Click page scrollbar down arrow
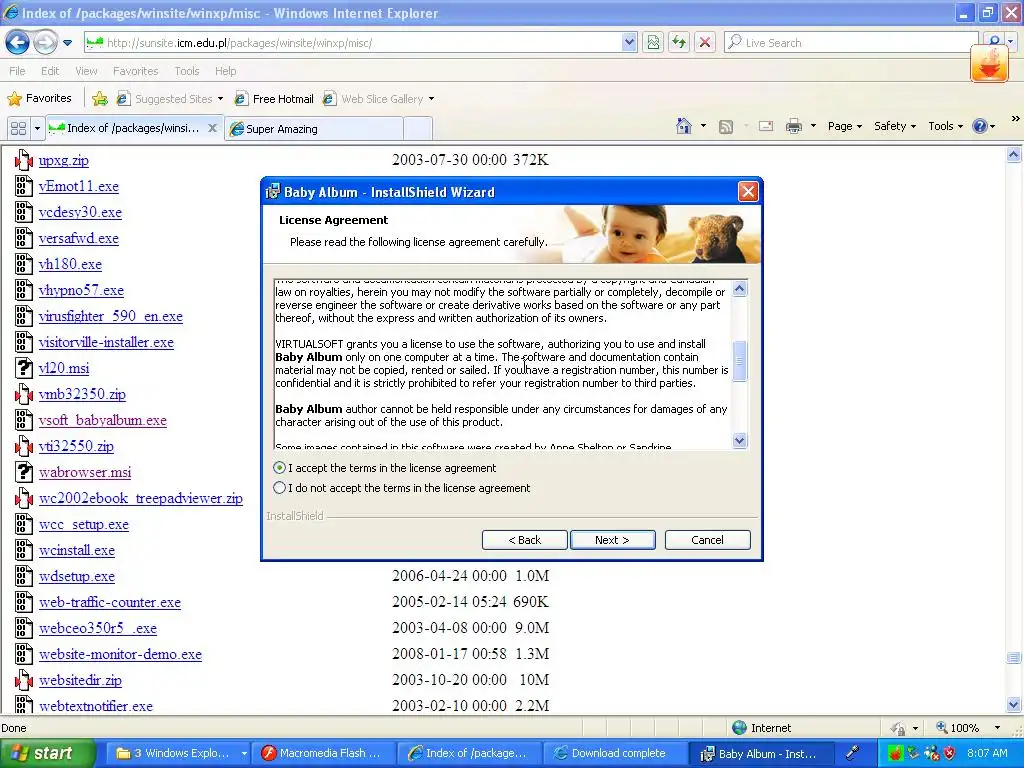Viewport: 1024px width, 768px height. 1014,704
